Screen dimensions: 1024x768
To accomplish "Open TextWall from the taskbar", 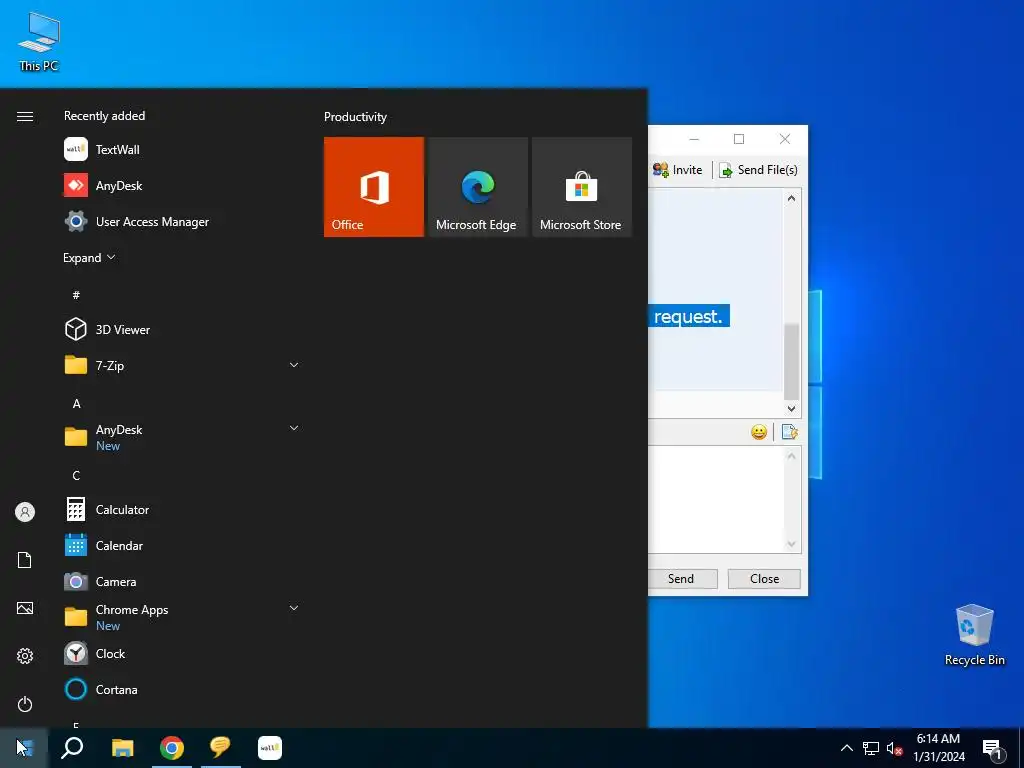I will pyautogui.click(x=270, y=748).
